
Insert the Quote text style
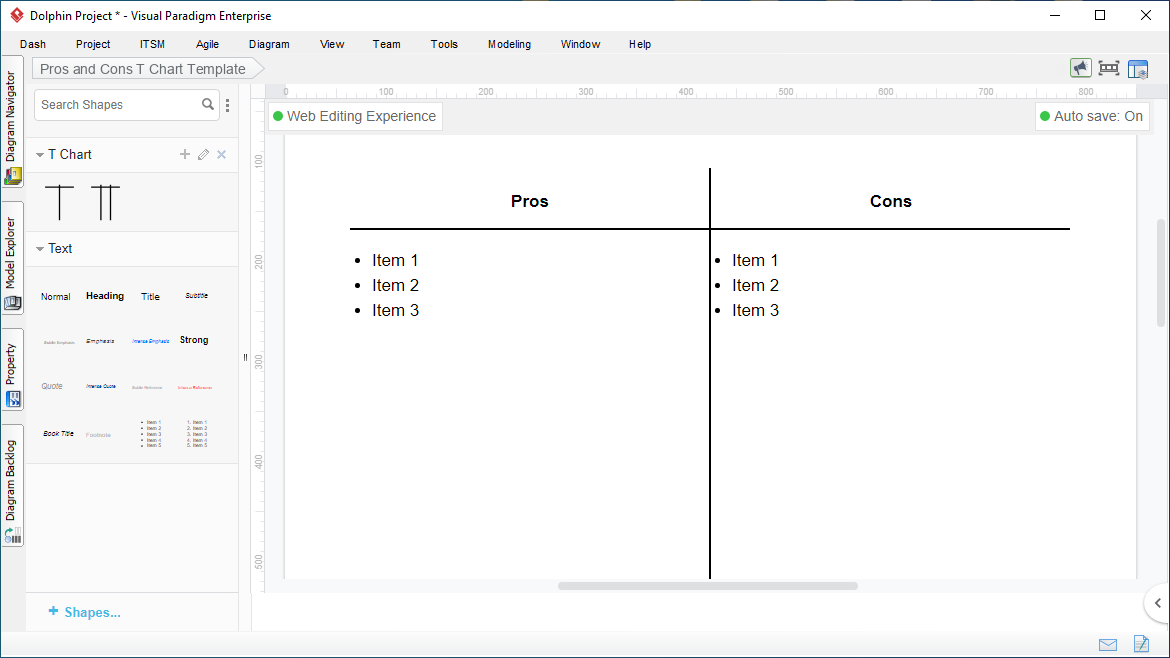pyautogui.click(x=51, y=386)
